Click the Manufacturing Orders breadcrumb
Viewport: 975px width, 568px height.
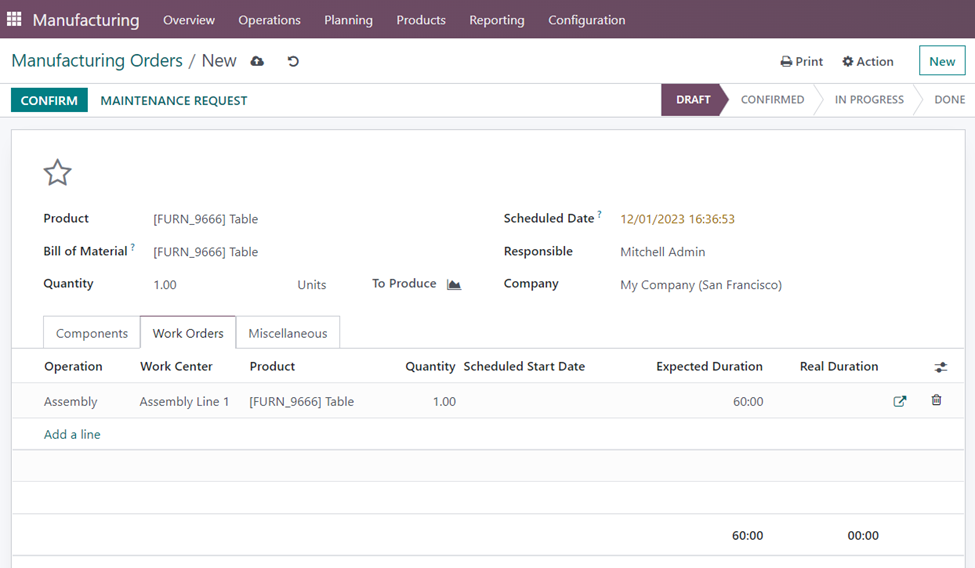[97, 61]
